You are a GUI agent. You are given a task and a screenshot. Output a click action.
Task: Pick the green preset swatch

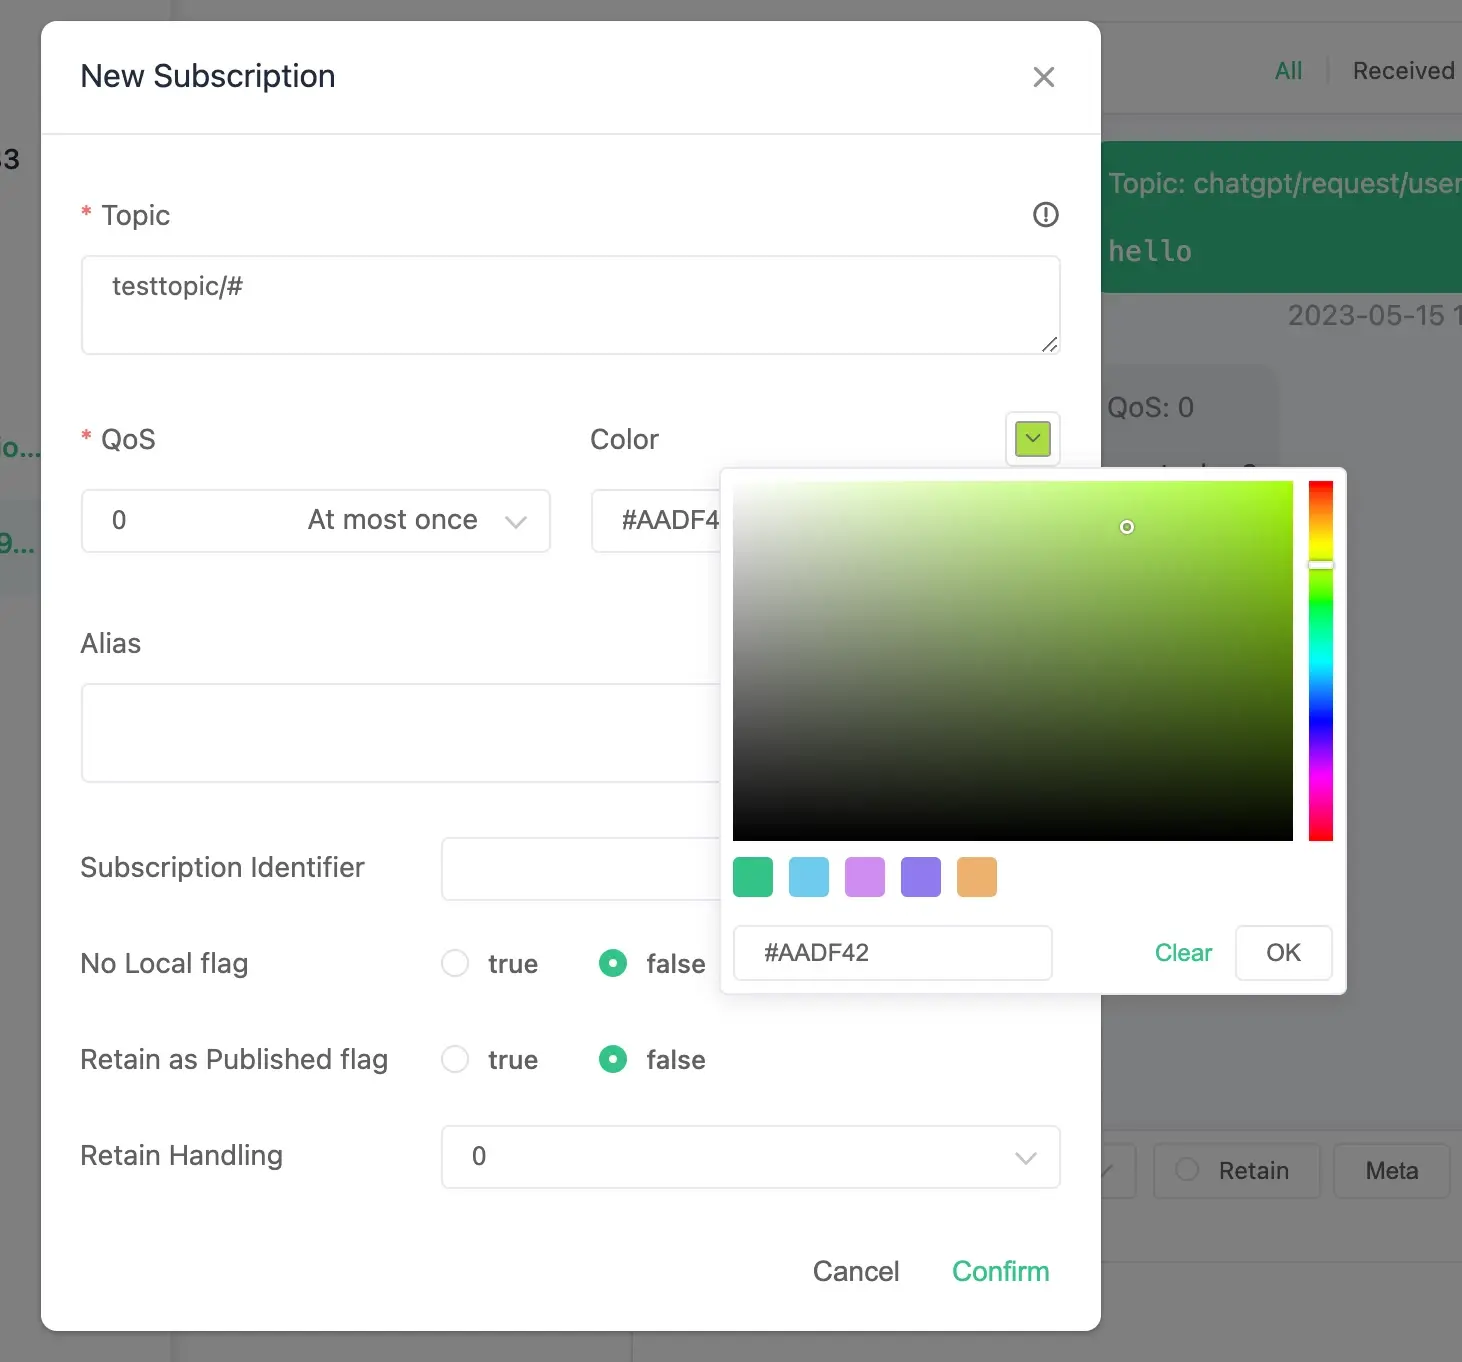[752, 877]
